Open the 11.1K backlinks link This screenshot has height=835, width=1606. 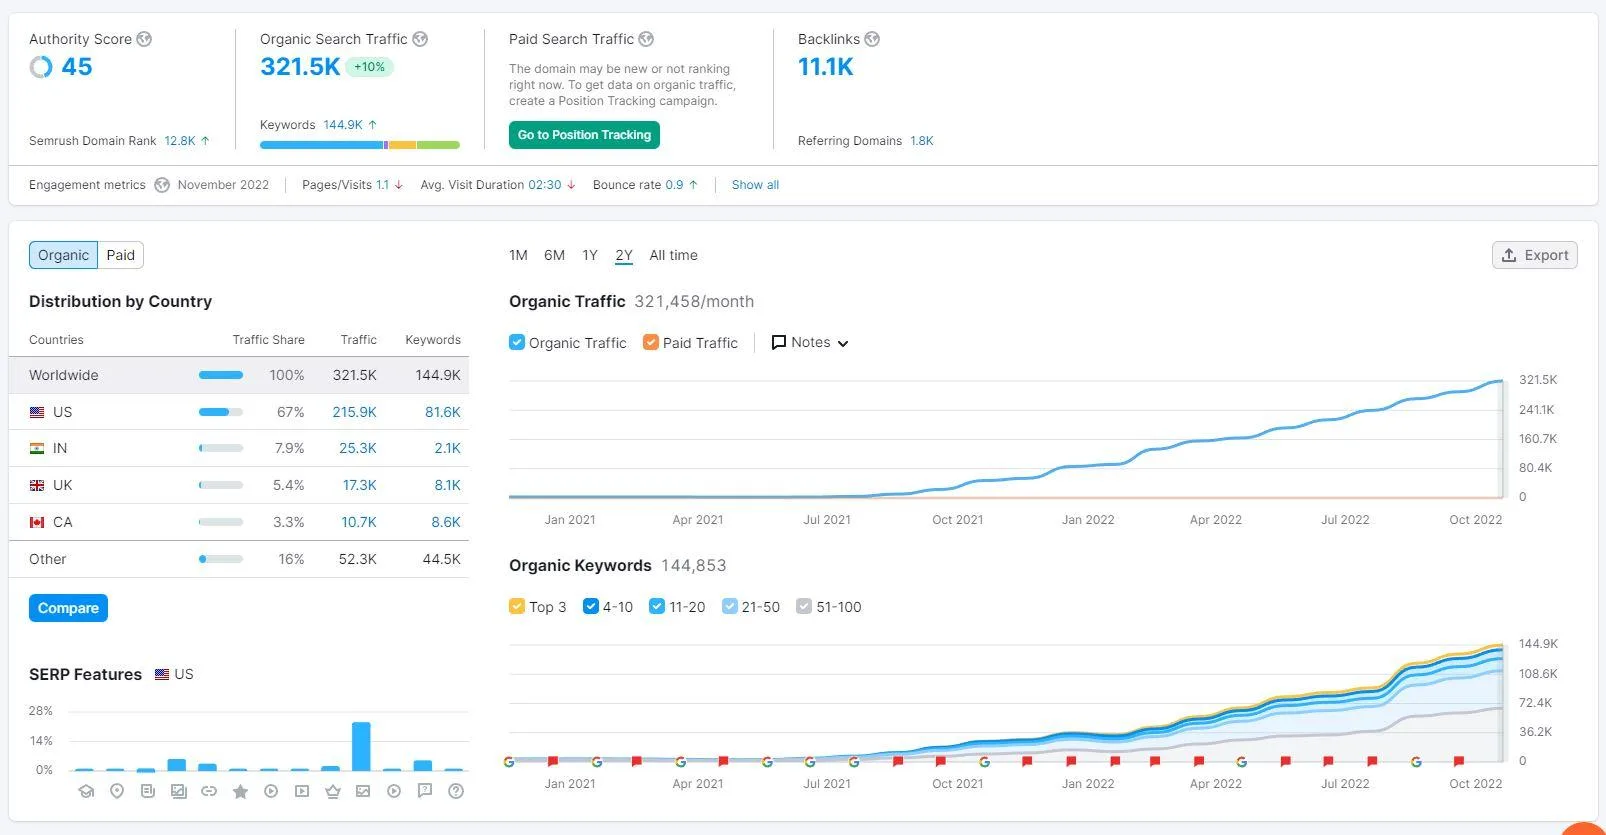pos(826,67)
